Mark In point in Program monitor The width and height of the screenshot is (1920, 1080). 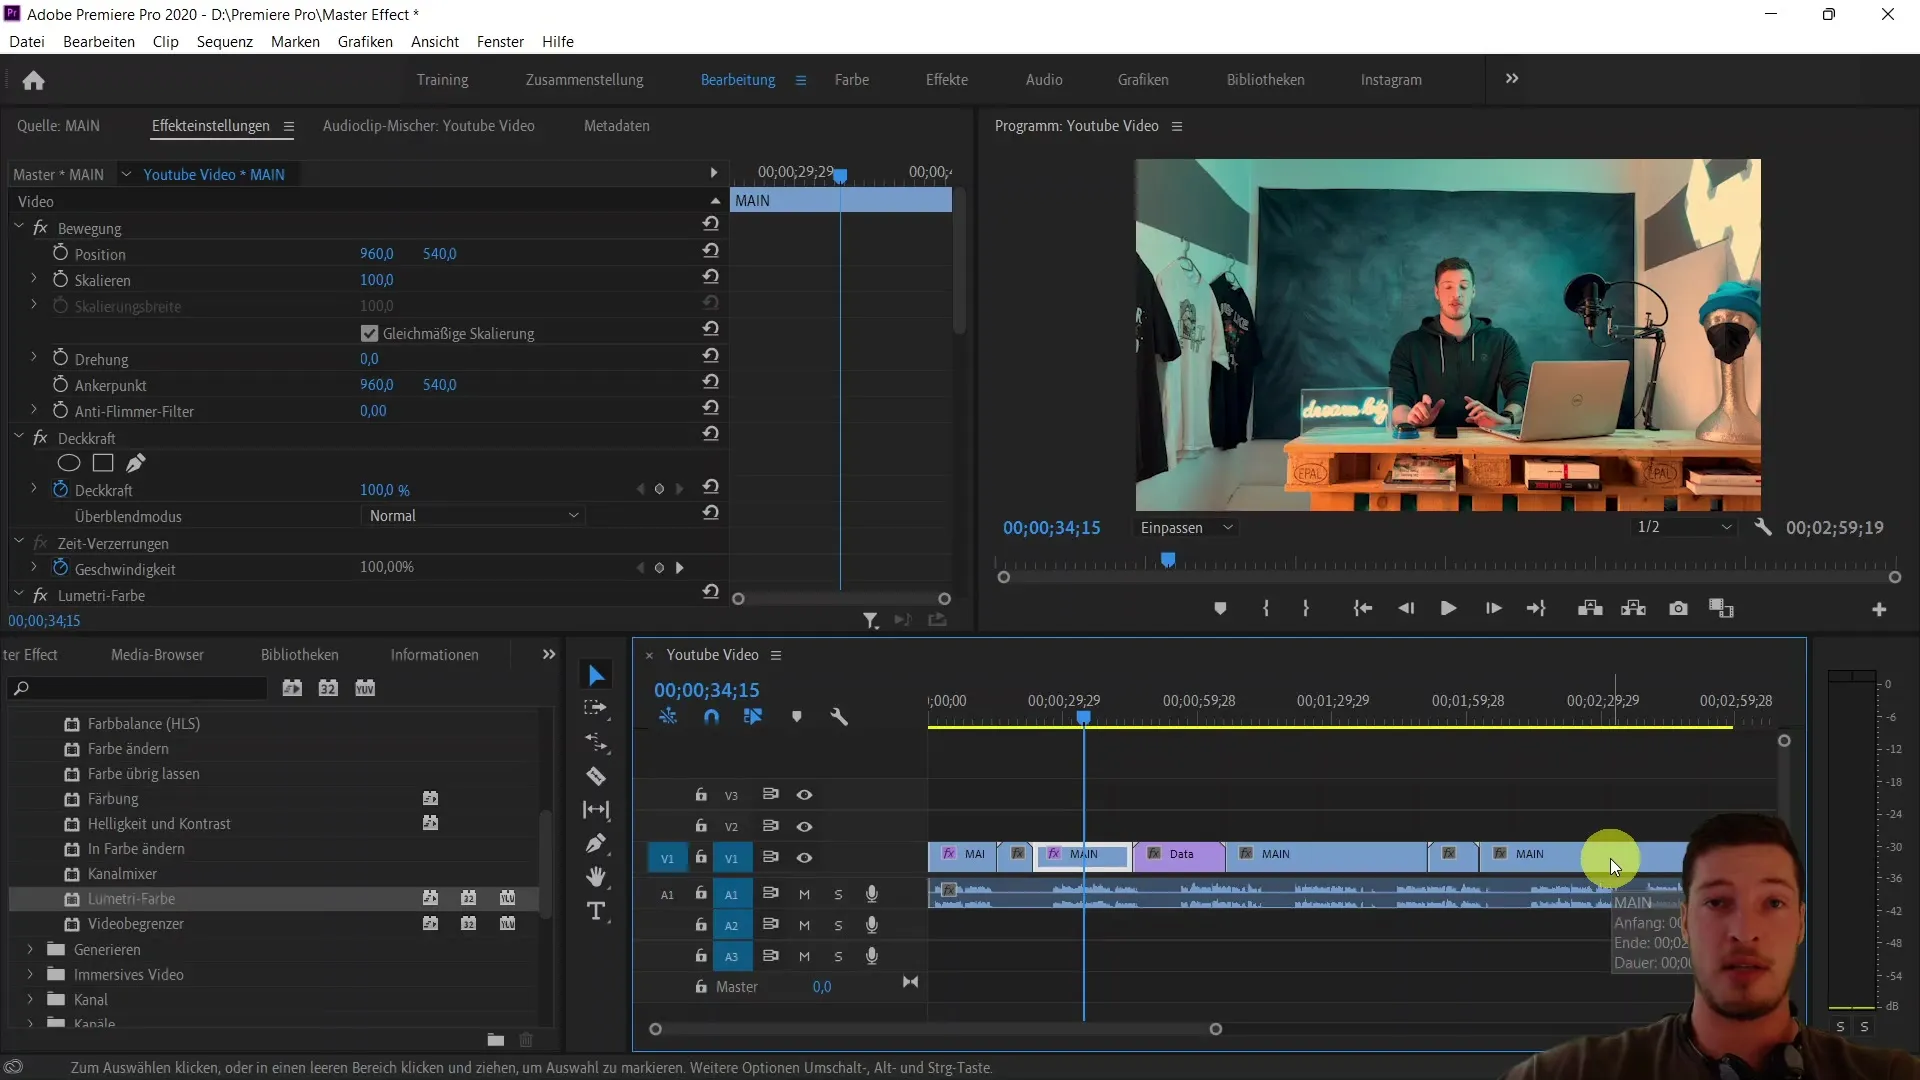1266,608
